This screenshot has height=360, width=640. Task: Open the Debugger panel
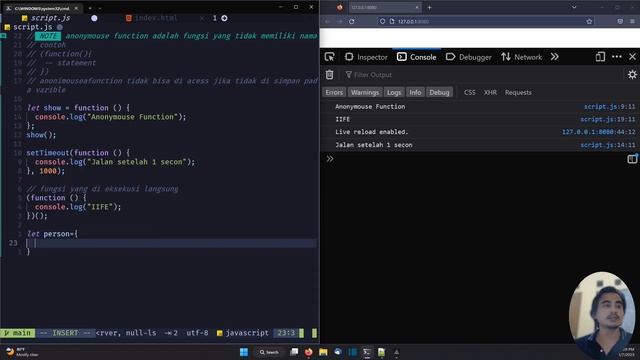tap(469, 57)
